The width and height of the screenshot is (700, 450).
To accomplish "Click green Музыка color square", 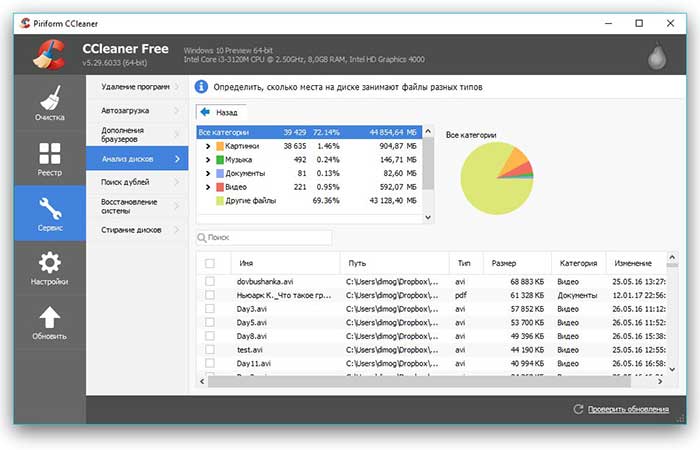I will [220, 159].
